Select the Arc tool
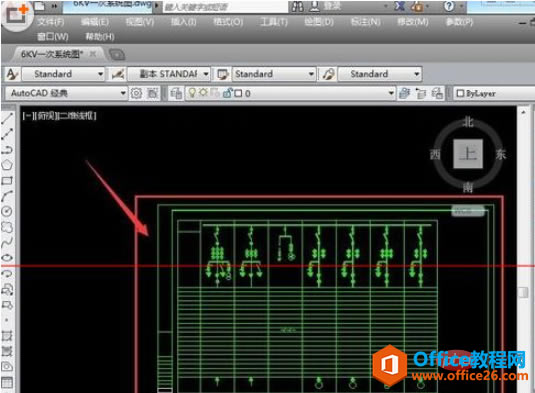 point(7,196)
